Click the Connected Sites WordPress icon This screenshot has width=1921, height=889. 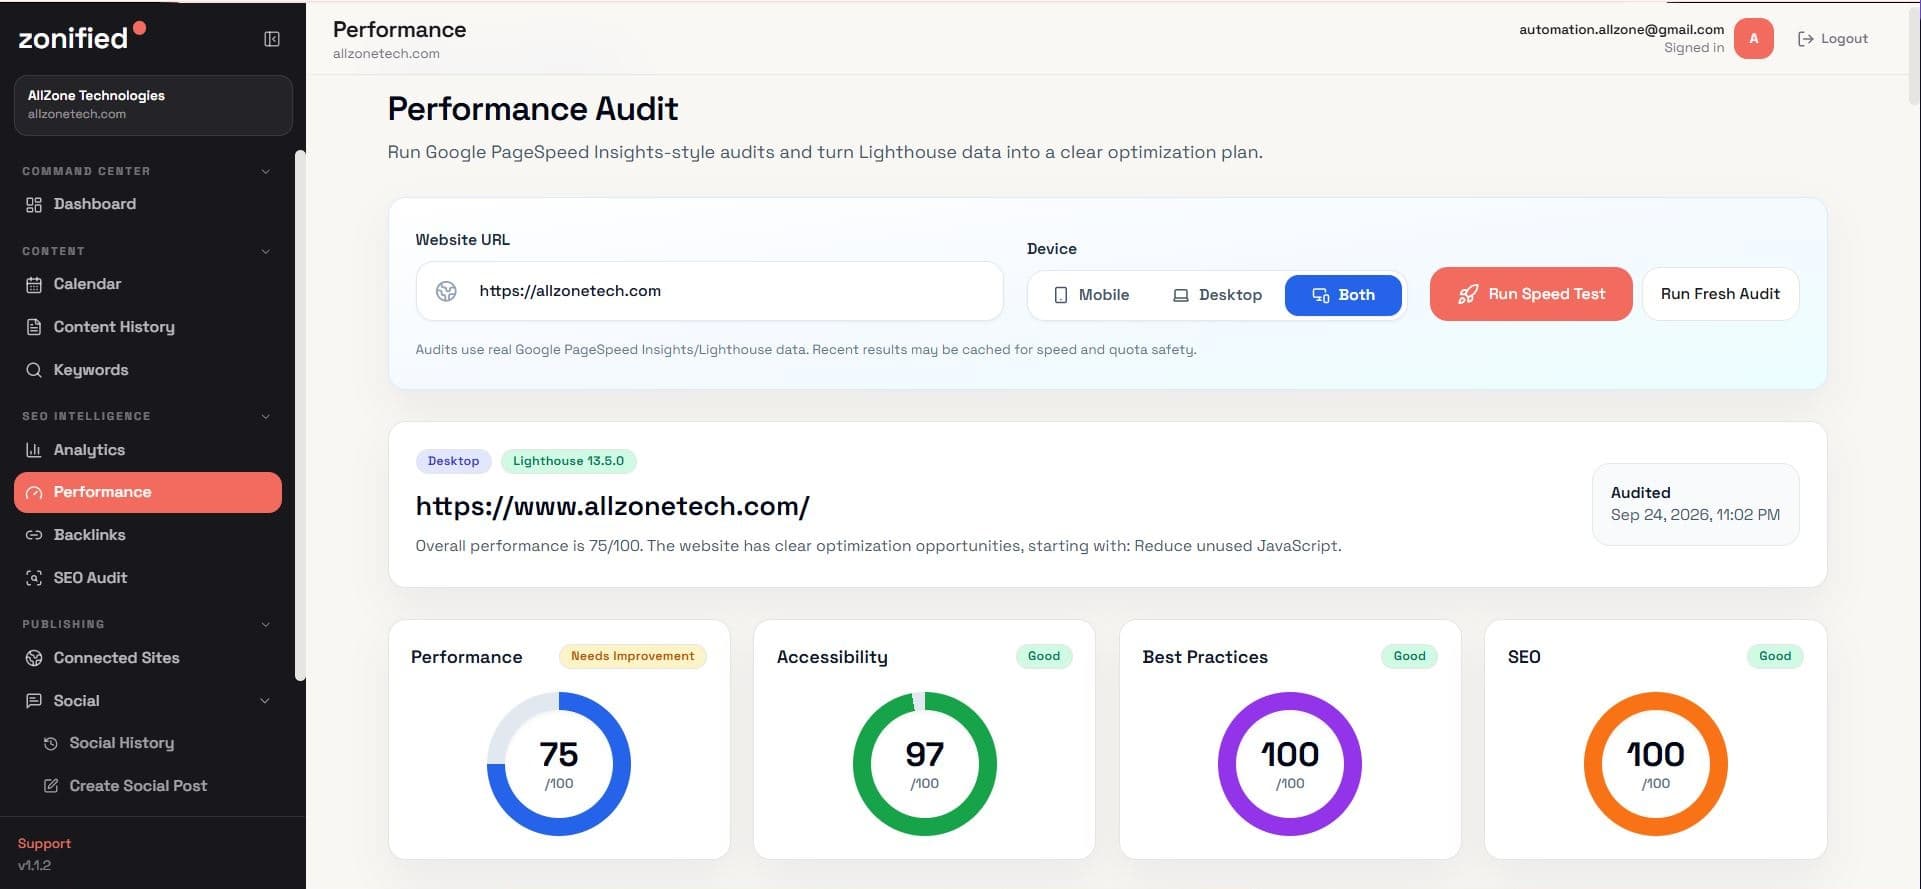34,658
